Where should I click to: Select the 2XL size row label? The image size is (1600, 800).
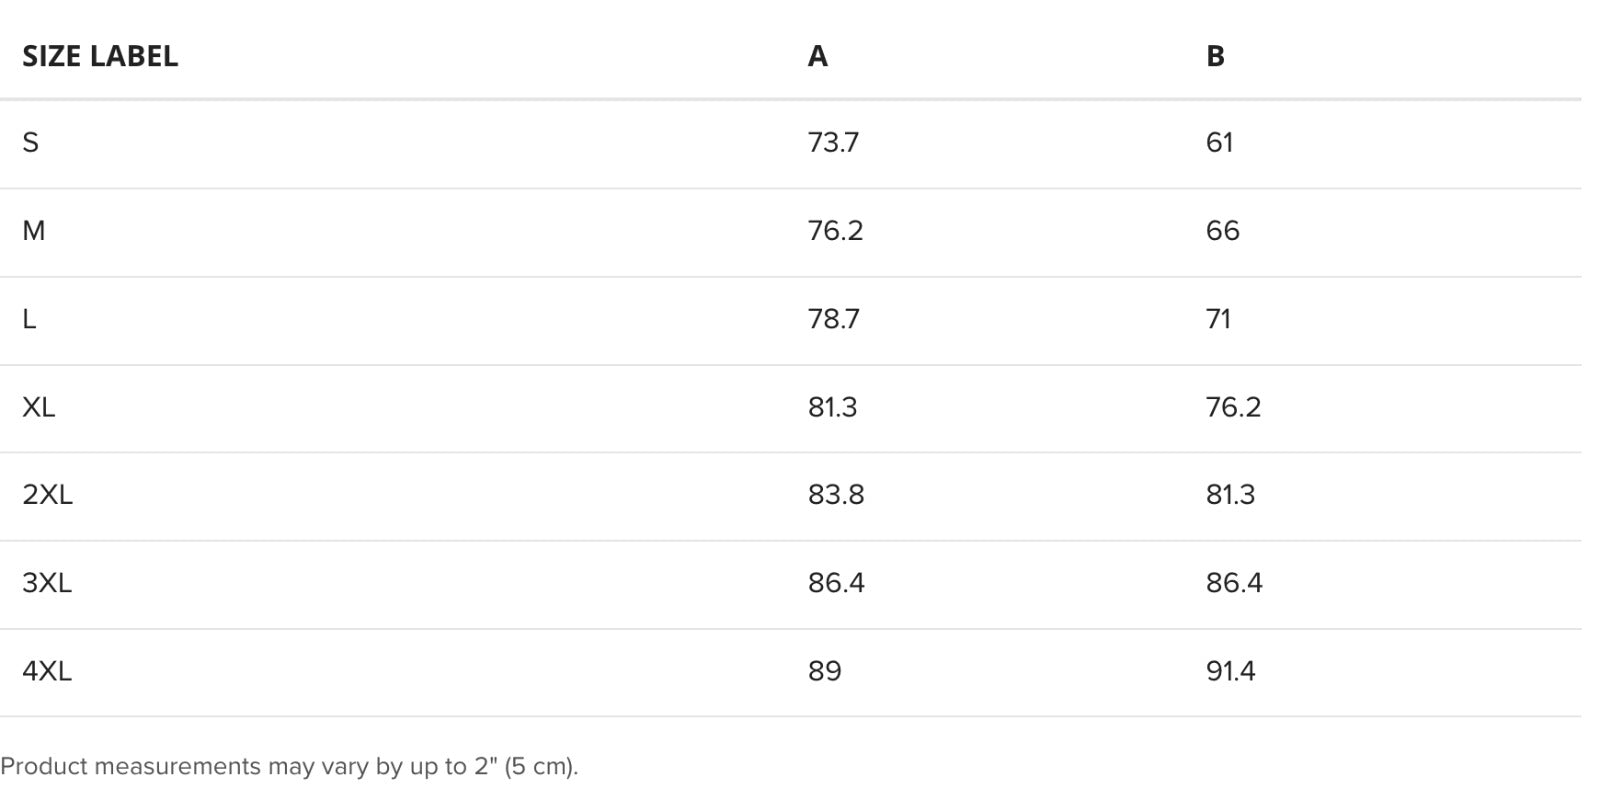point(47,495)
